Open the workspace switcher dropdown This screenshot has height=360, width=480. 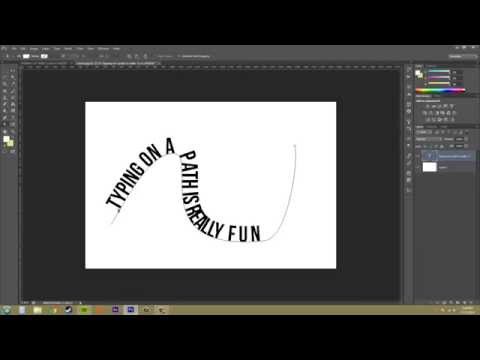point(463,56)
